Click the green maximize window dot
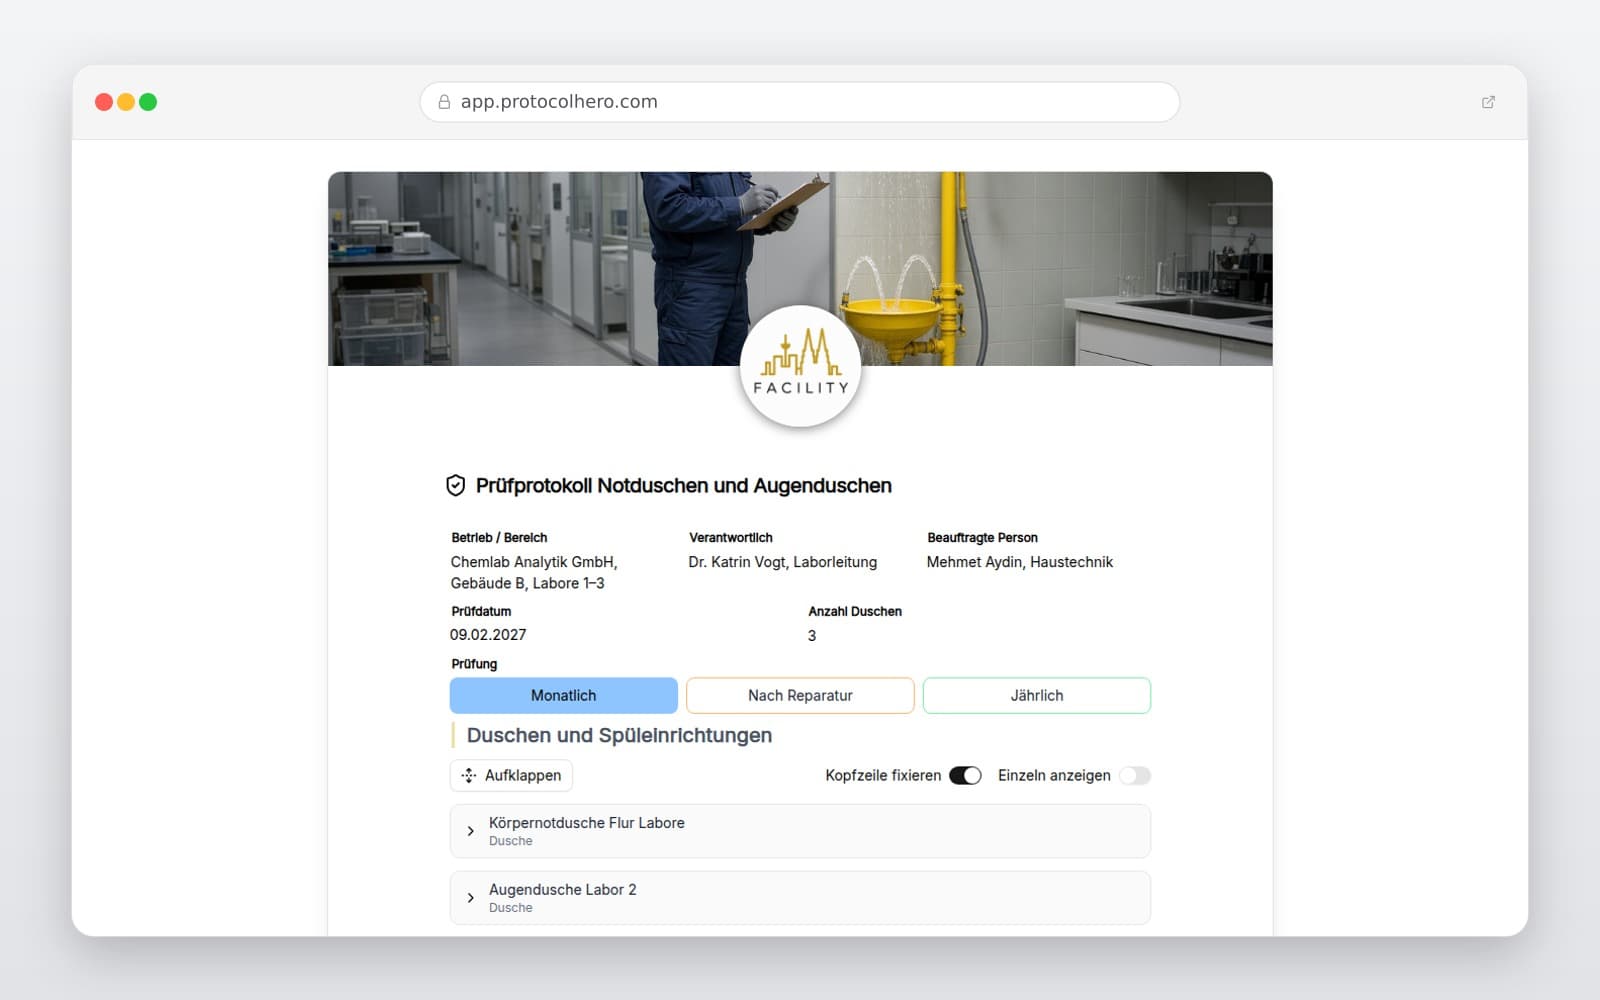This screenshot has width=1600, height=1000. coord(148,102)
